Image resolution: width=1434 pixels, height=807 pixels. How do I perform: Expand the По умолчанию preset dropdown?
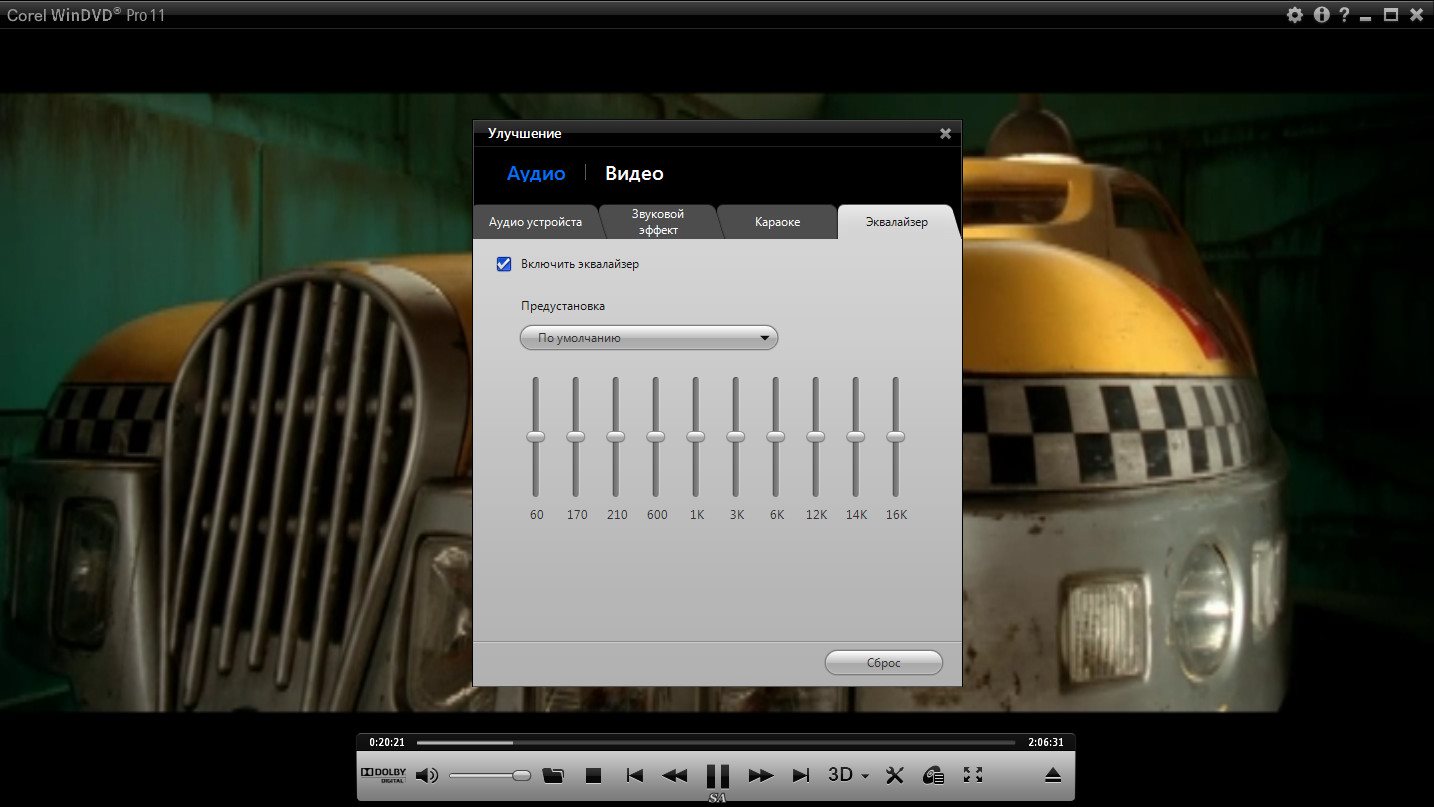[649, 338]
